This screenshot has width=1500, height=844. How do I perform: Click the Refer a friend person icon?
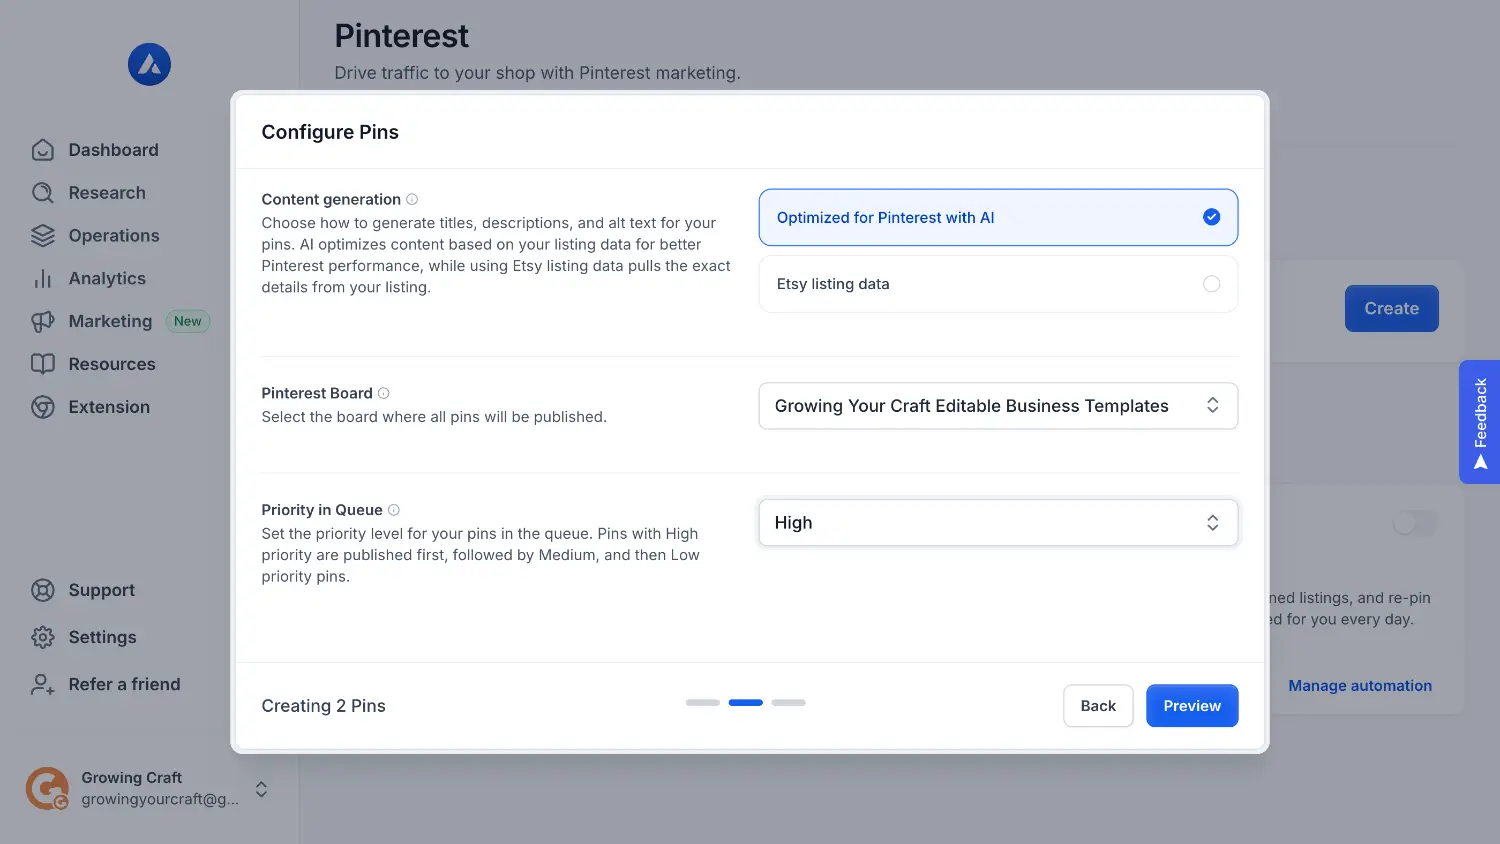point(43,684)
